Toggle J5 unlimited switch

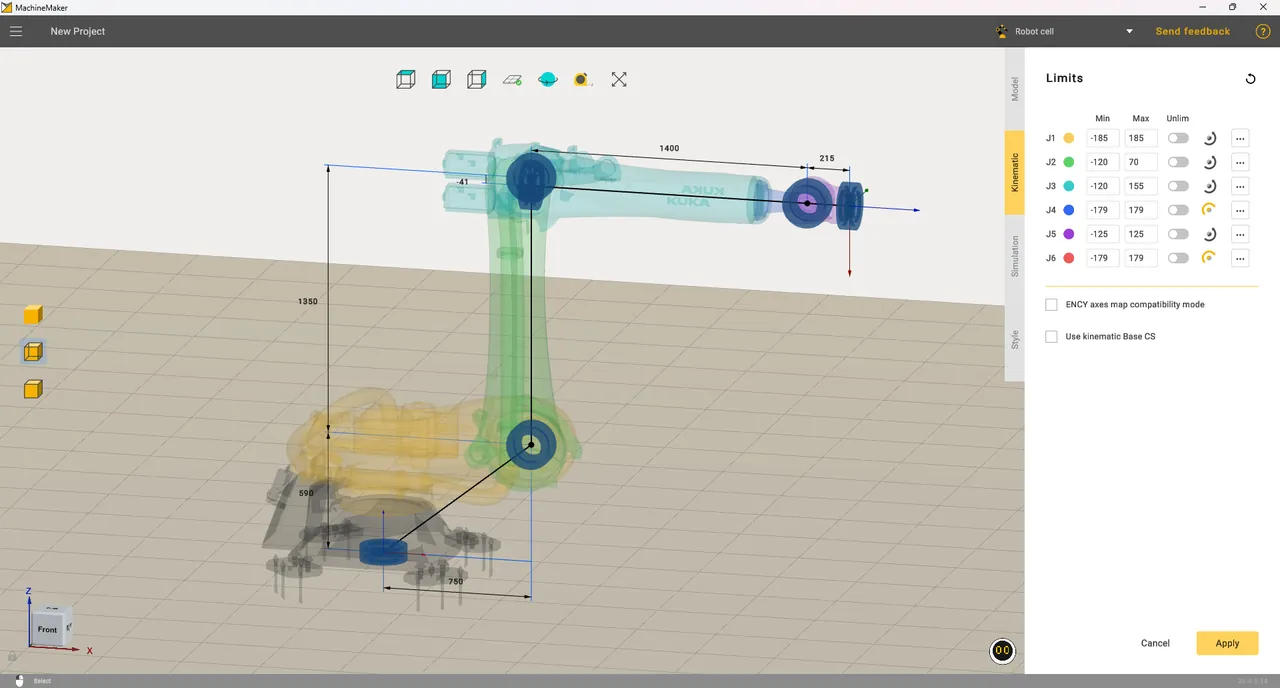[x=1178, y=234]
